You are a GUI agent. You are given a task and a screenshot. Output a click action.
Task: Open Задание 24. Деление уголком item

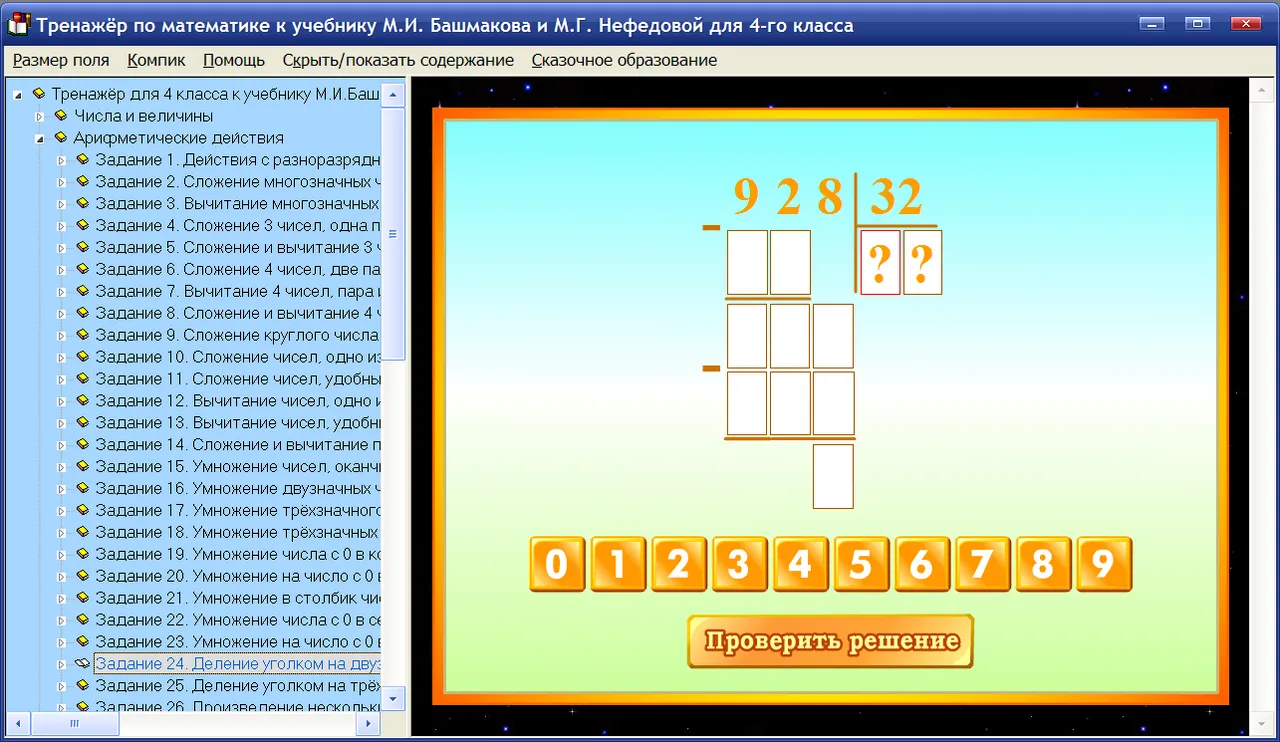coord(239,664)
